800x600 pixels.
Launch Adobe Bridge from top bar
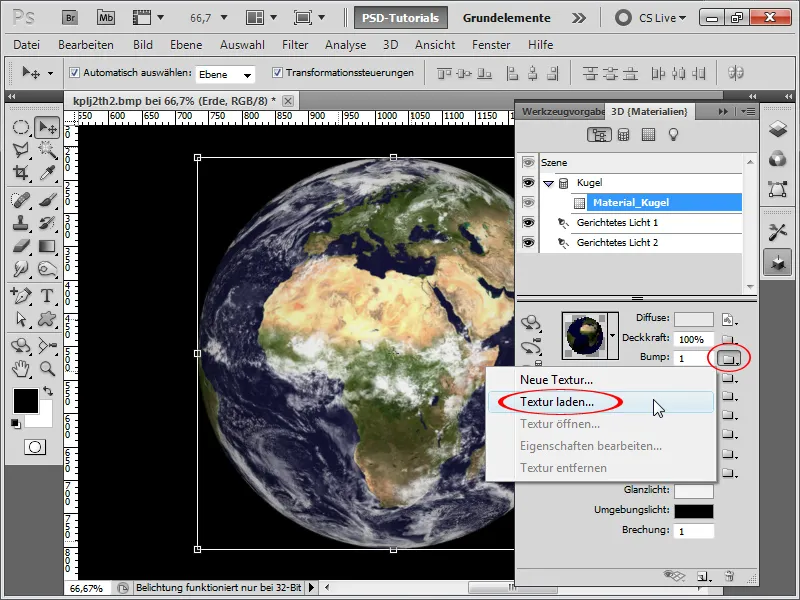[70, 18]
